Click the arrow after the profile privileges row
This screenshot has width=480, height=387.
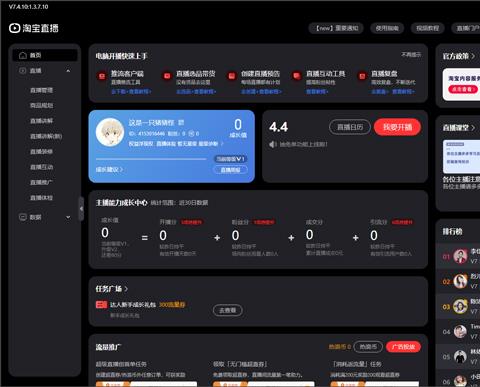pos(222,144)
